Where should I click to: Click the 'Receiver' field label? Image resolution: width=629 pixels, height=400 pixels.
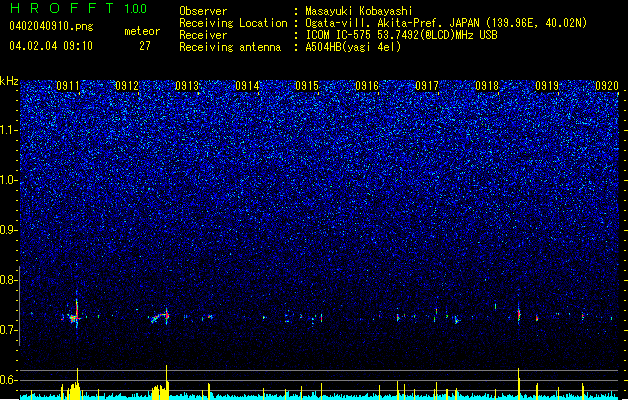(x=203, y=35)
